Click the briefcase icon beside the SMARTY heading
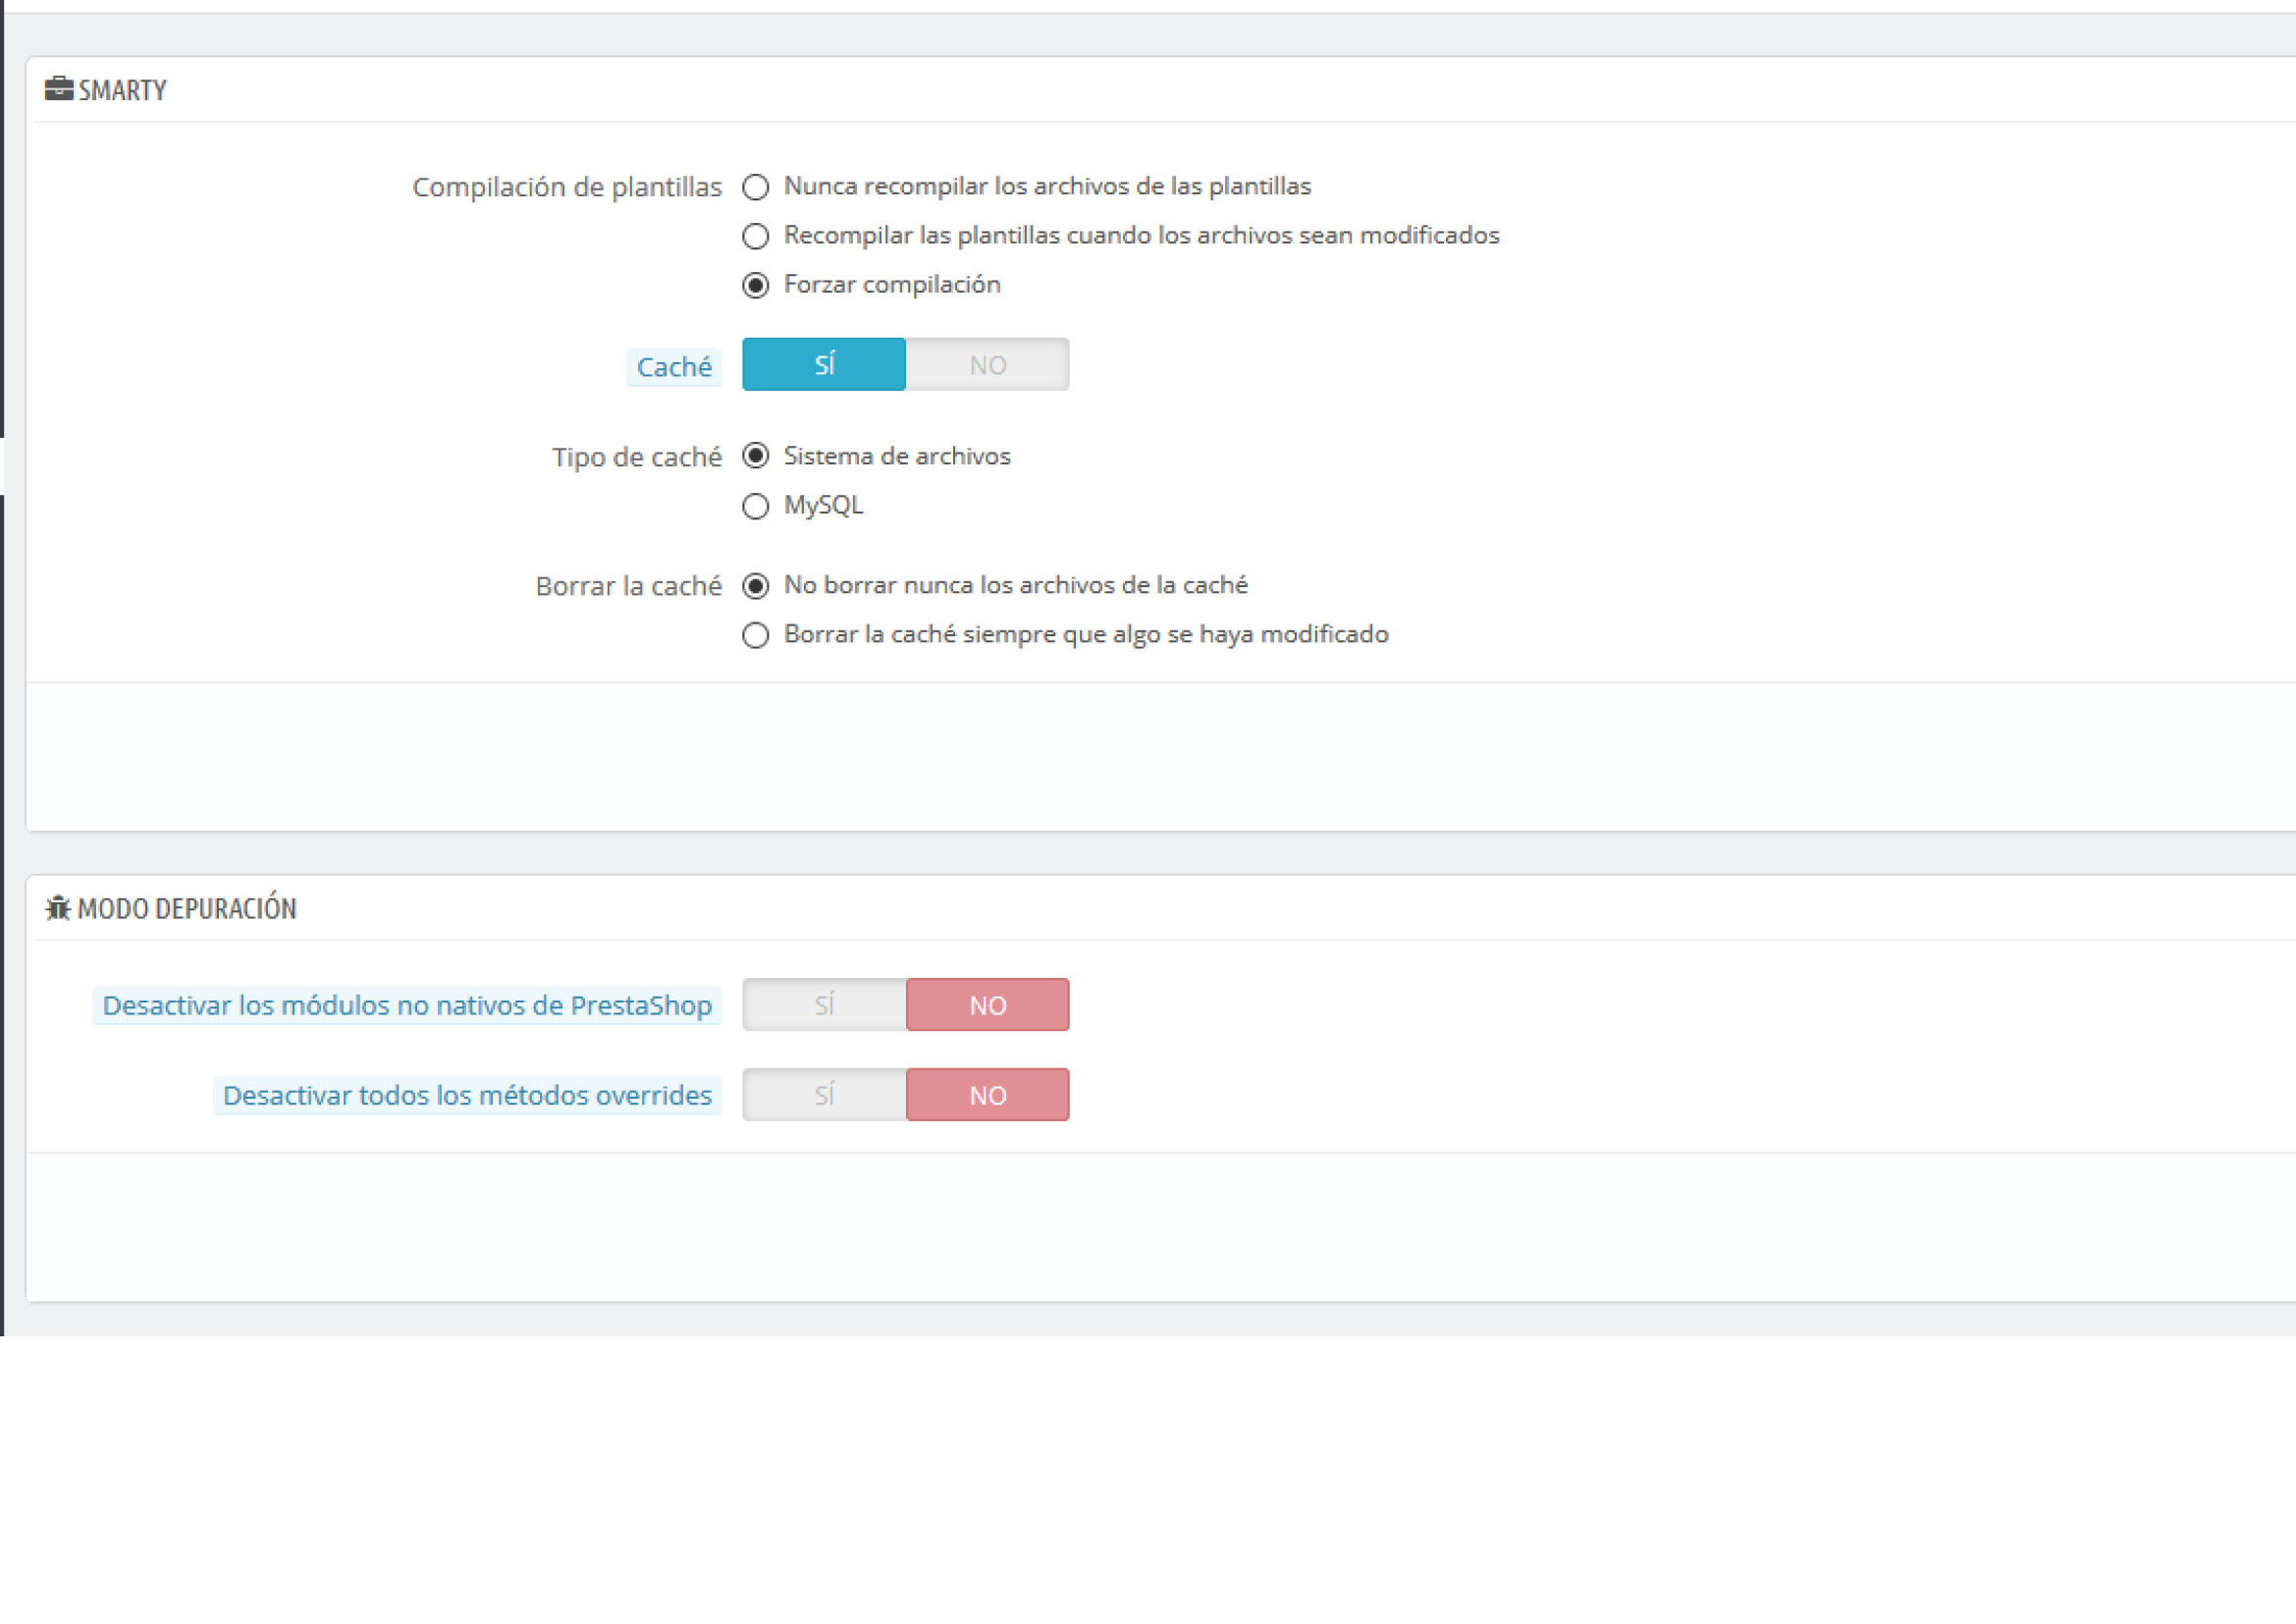The height and width of the screenshot is (1624, 2296). 59,89
